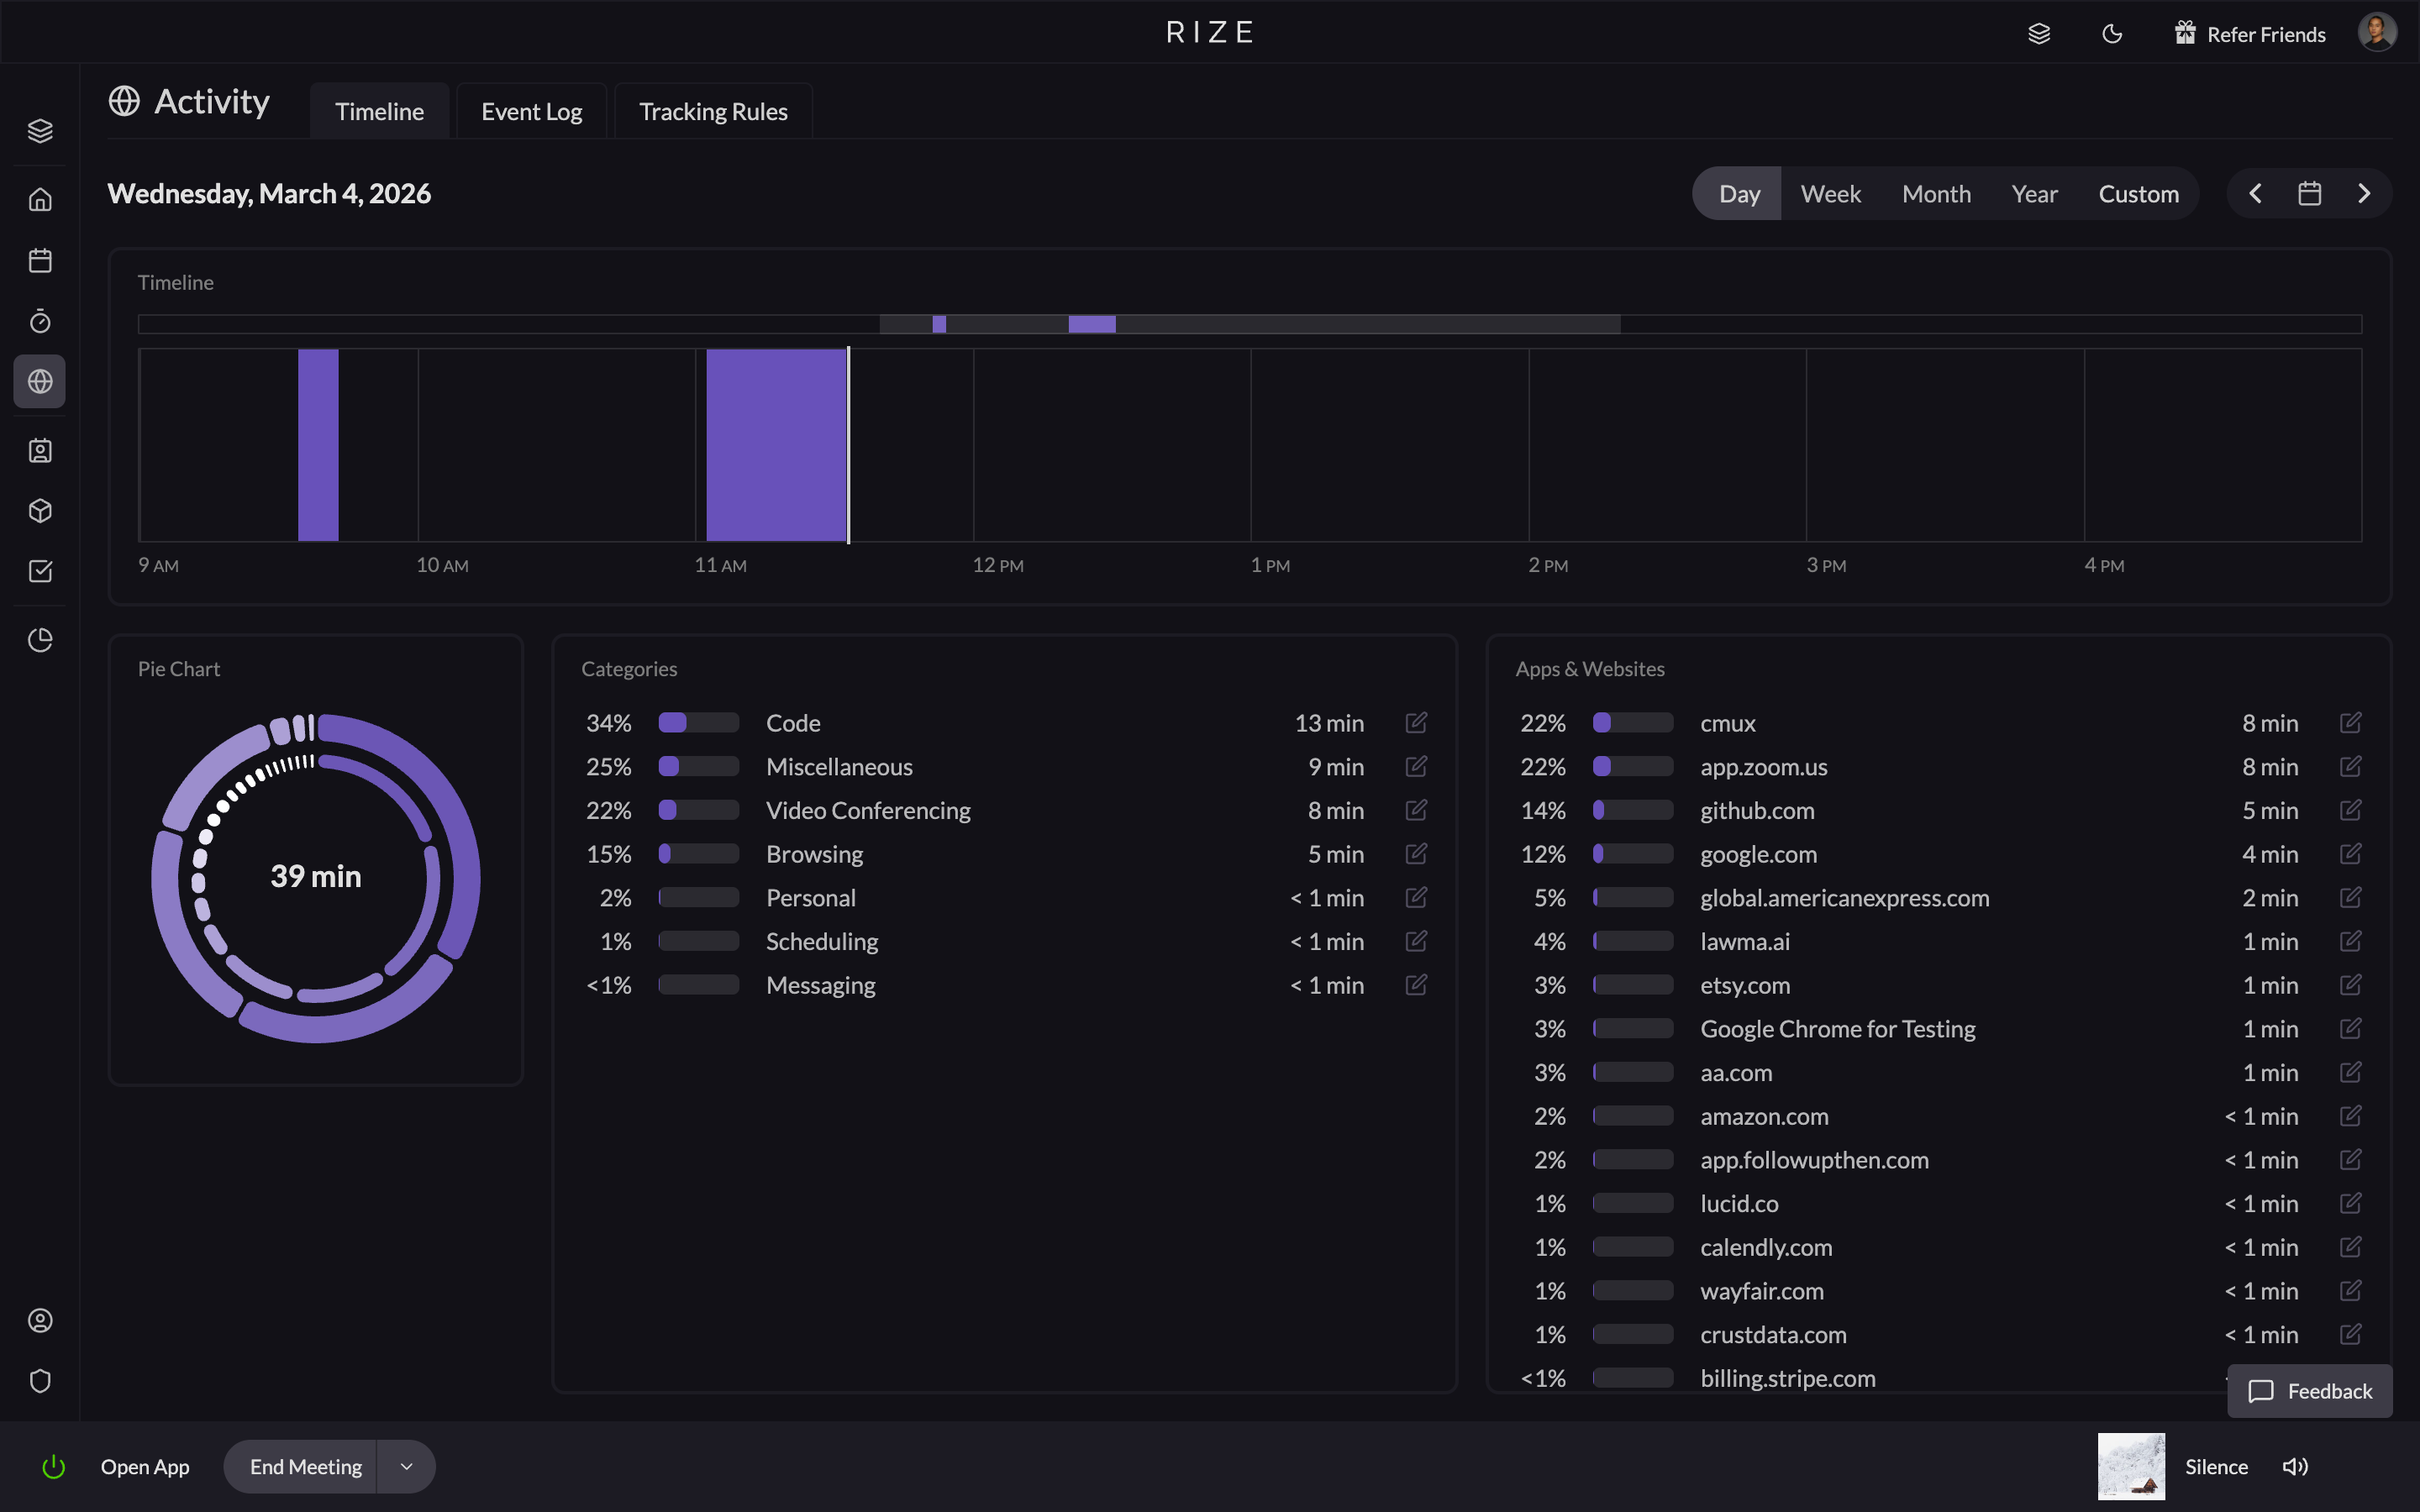Open the checkbox tasks sidebar icon
The image size is (2420, 1512).
[40, 571]
